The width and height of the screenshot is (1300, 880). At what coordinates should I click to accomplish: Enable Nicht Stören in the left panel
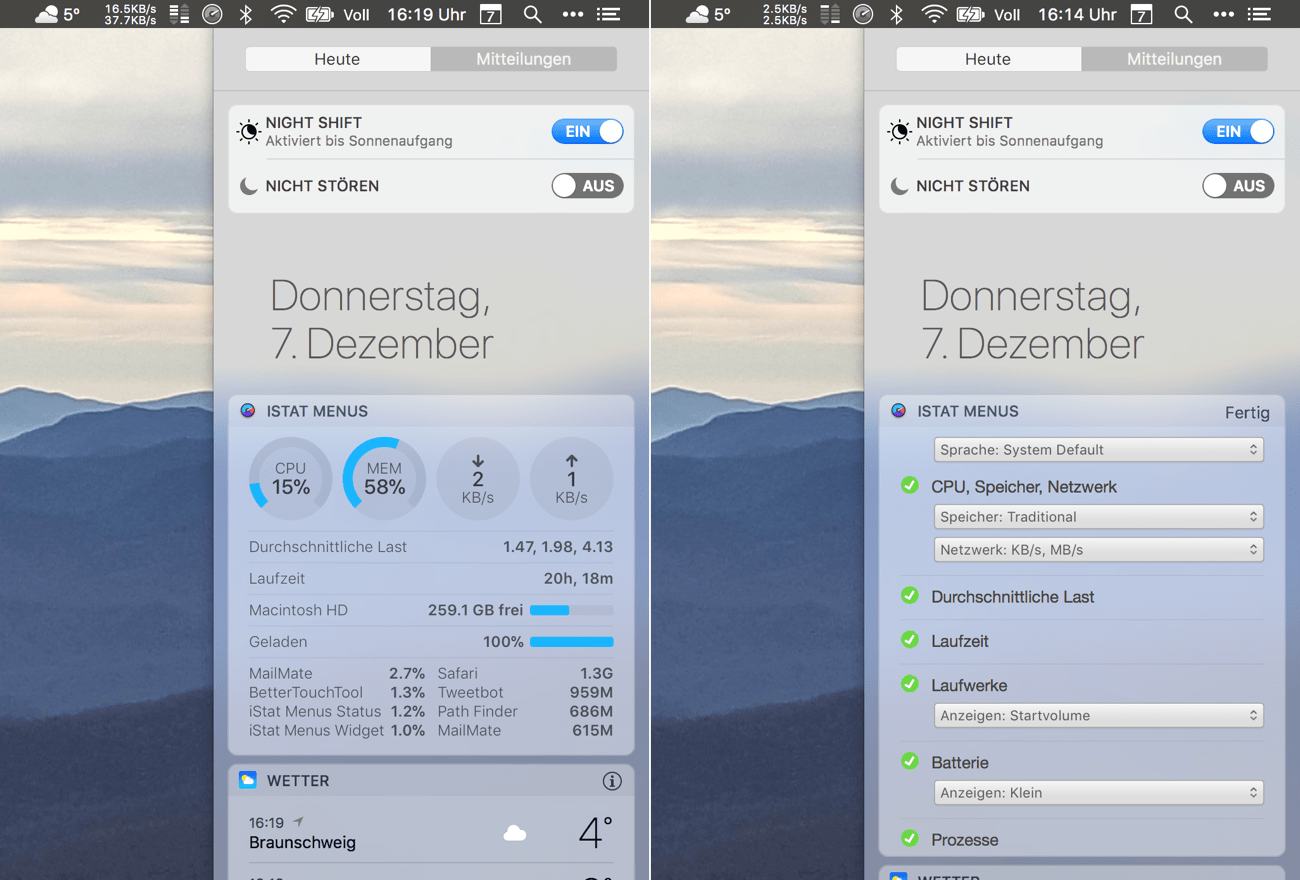coord(587,186)
